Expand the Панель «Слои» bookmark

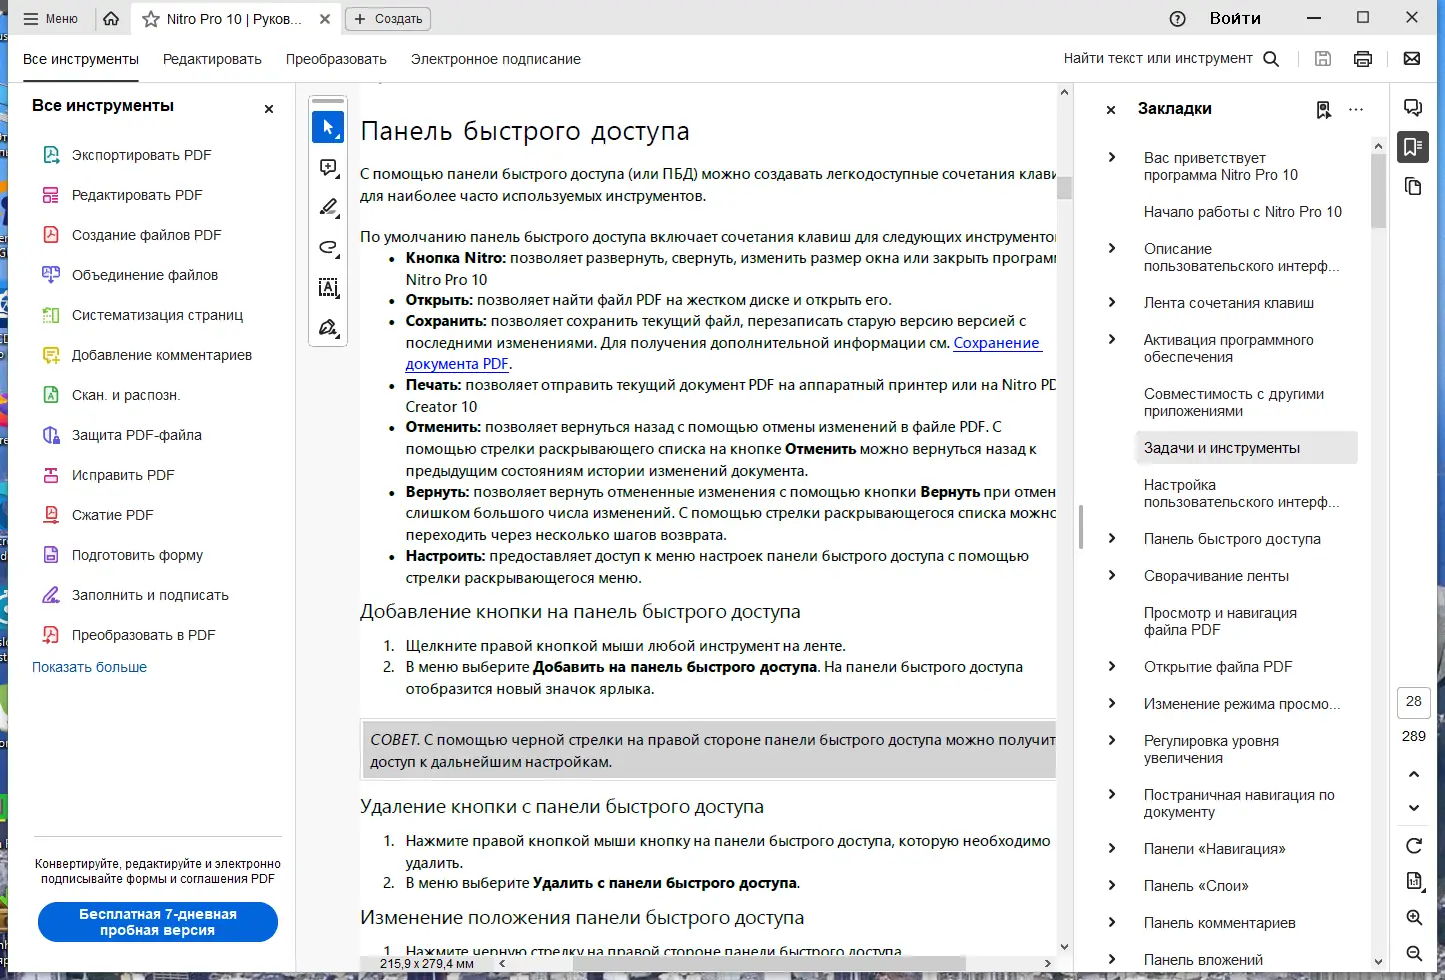point(1112,885)
